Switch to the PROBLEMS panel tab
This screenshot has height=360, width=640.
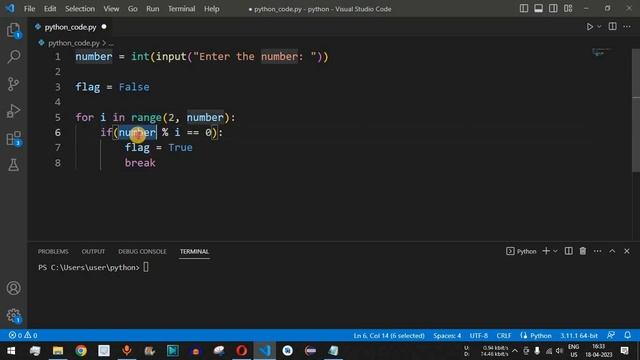pos(53,251)
